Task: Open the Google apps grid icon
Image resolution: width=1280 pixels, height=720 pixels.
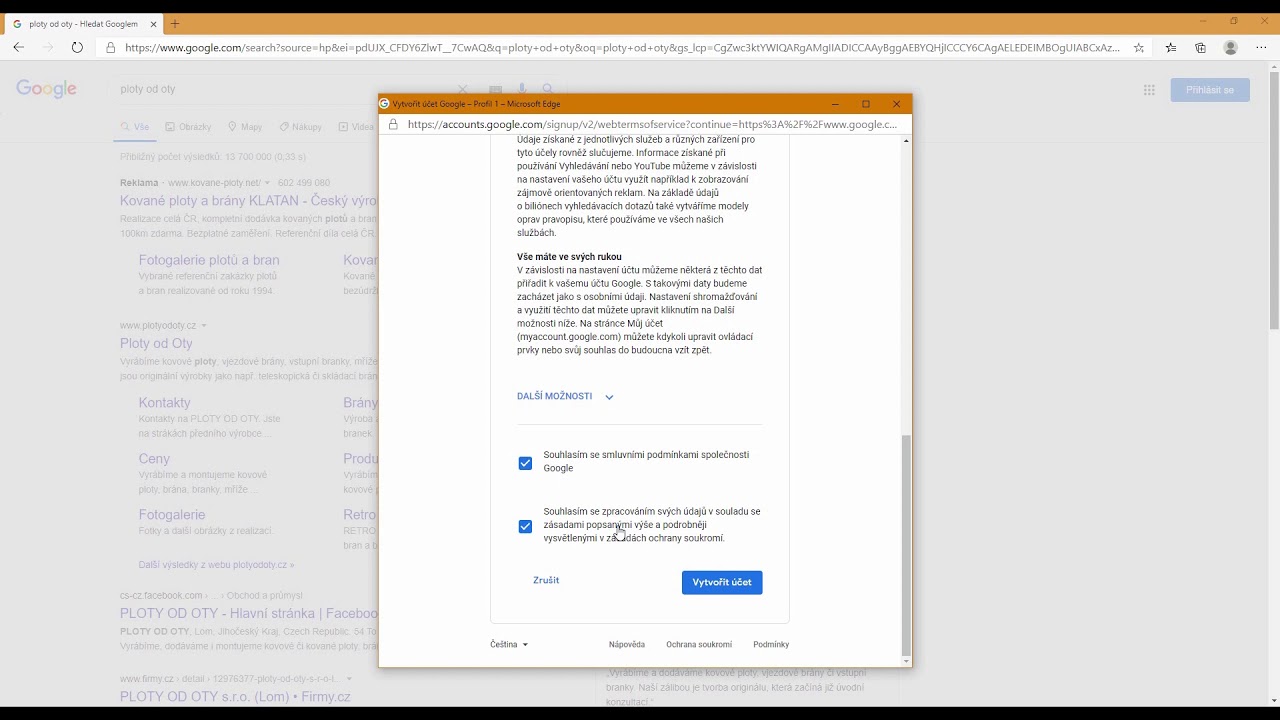Action: (x=1149, y=90)
